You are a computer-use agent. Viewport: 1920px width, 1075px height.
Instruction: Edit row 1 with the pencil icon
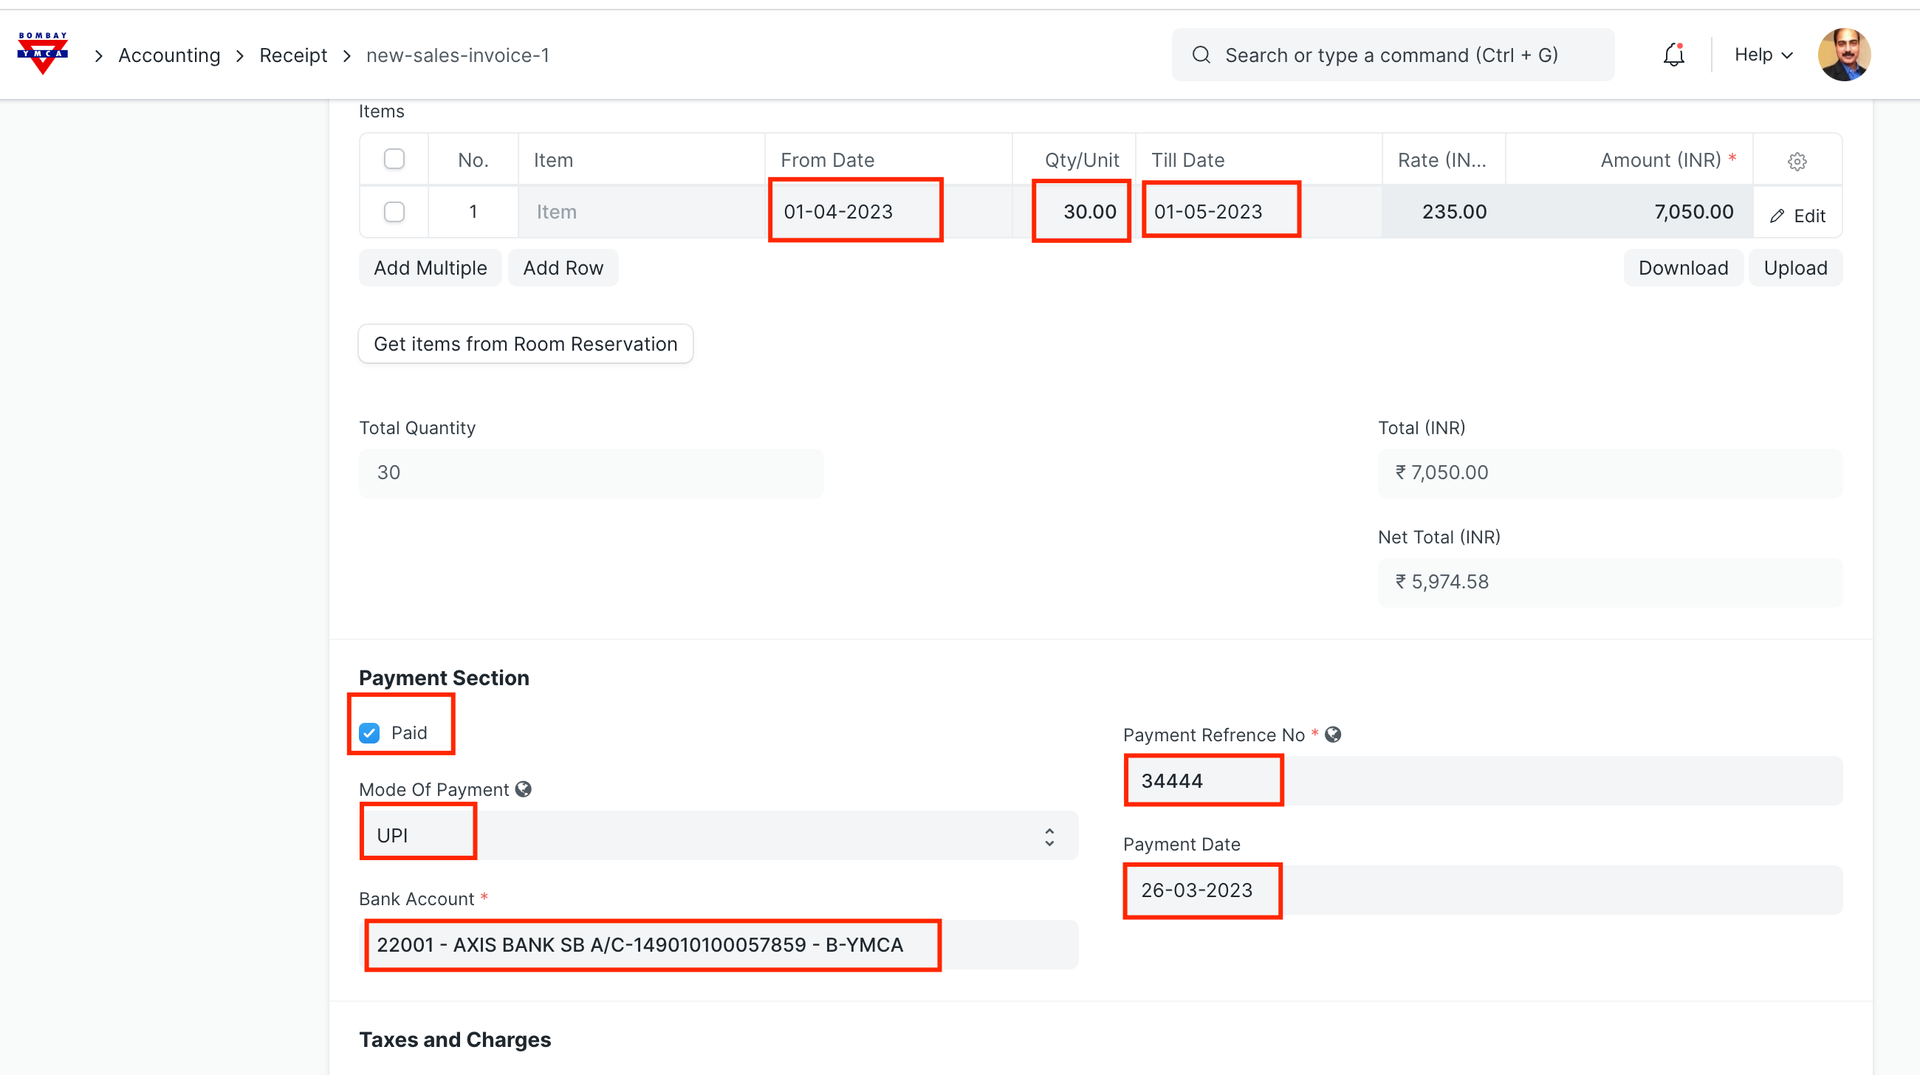1797,215
